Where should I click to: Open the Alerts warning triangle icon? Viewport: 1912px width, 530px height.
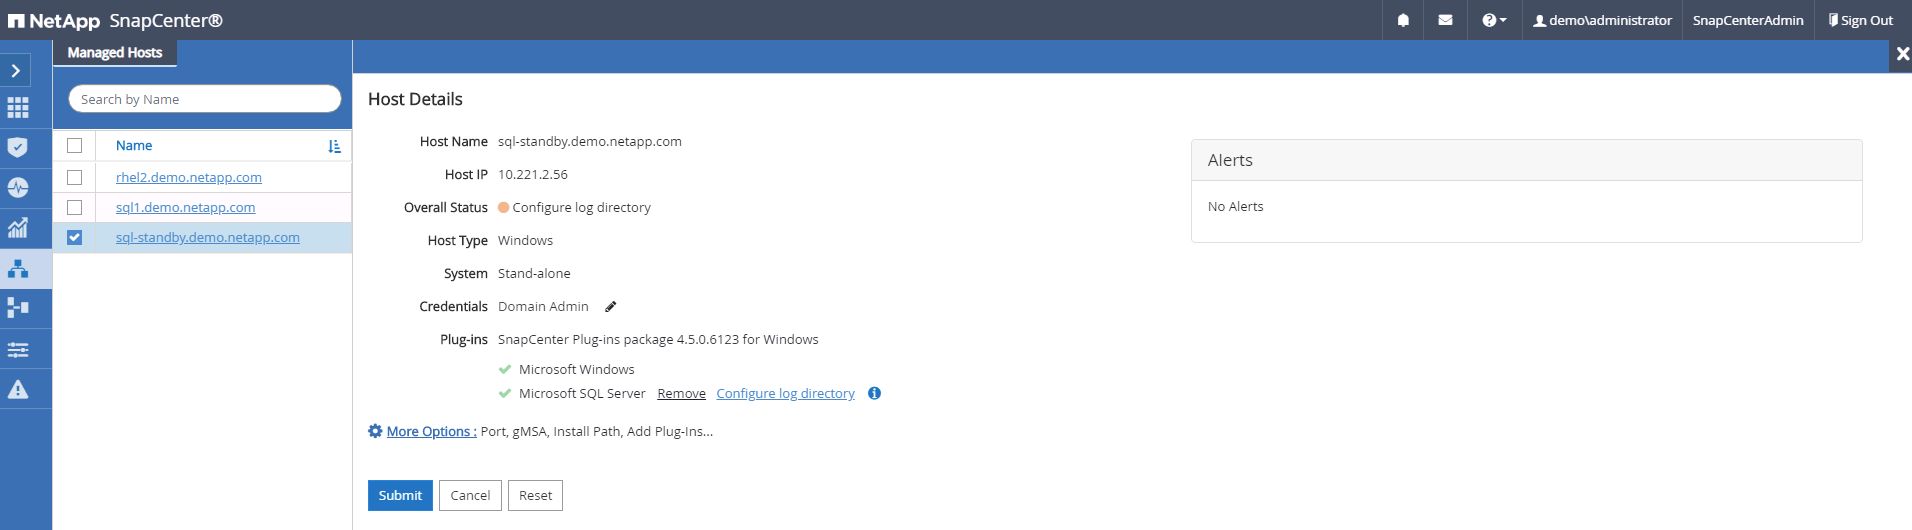(18, 389)
